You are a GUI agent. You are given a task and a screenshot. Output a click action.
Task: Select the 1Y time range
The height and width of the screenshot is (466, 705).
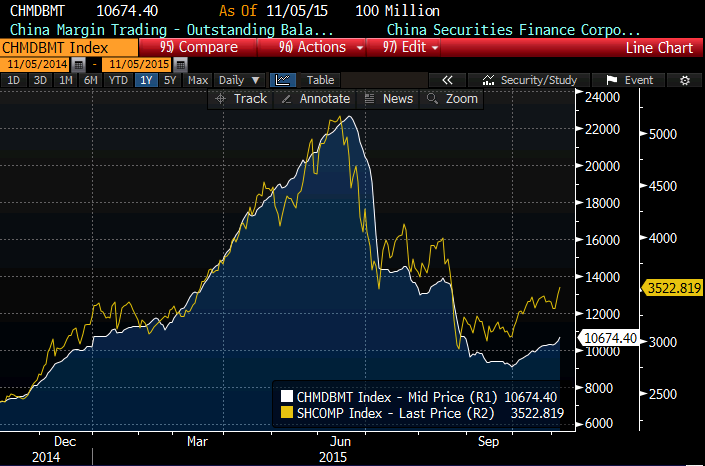click(146, 80)
